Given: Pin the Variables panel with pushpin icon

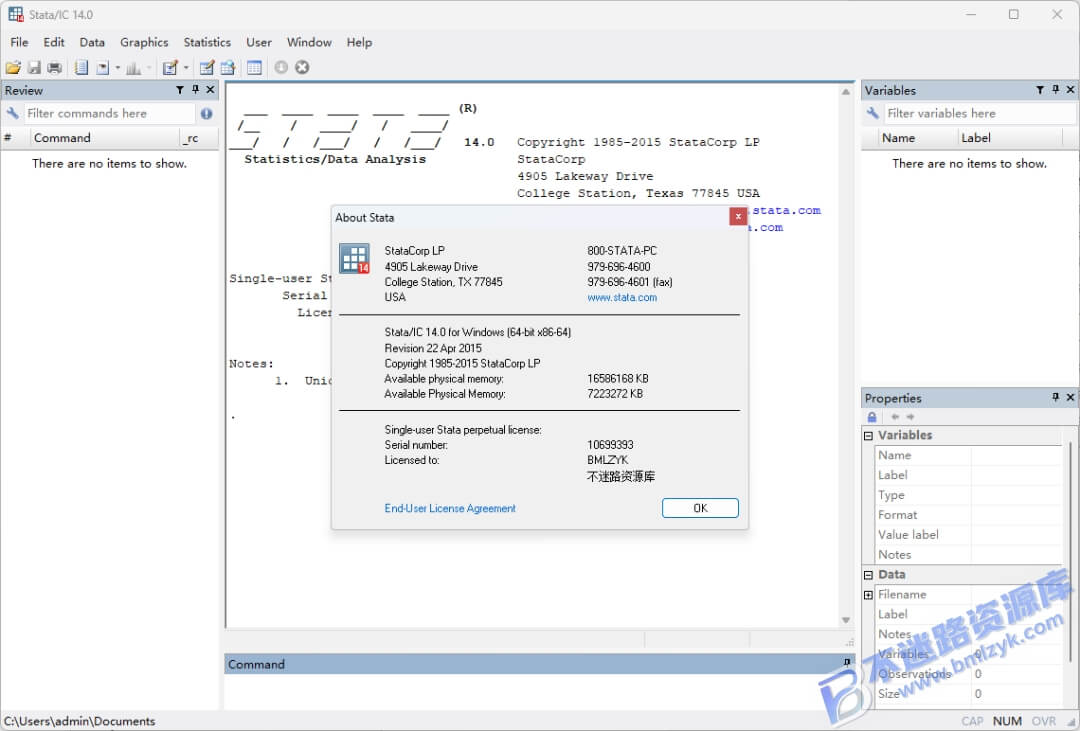Looking at the screenshot, I should (x=1055, y=90).
